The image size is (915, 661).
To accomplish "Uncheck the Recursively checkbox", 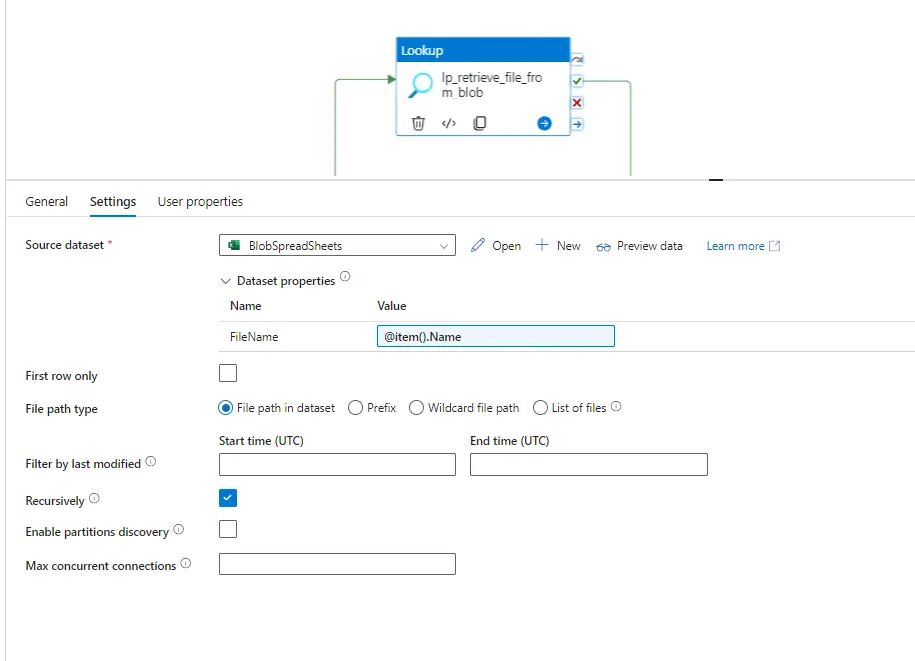I will point(228,498).
